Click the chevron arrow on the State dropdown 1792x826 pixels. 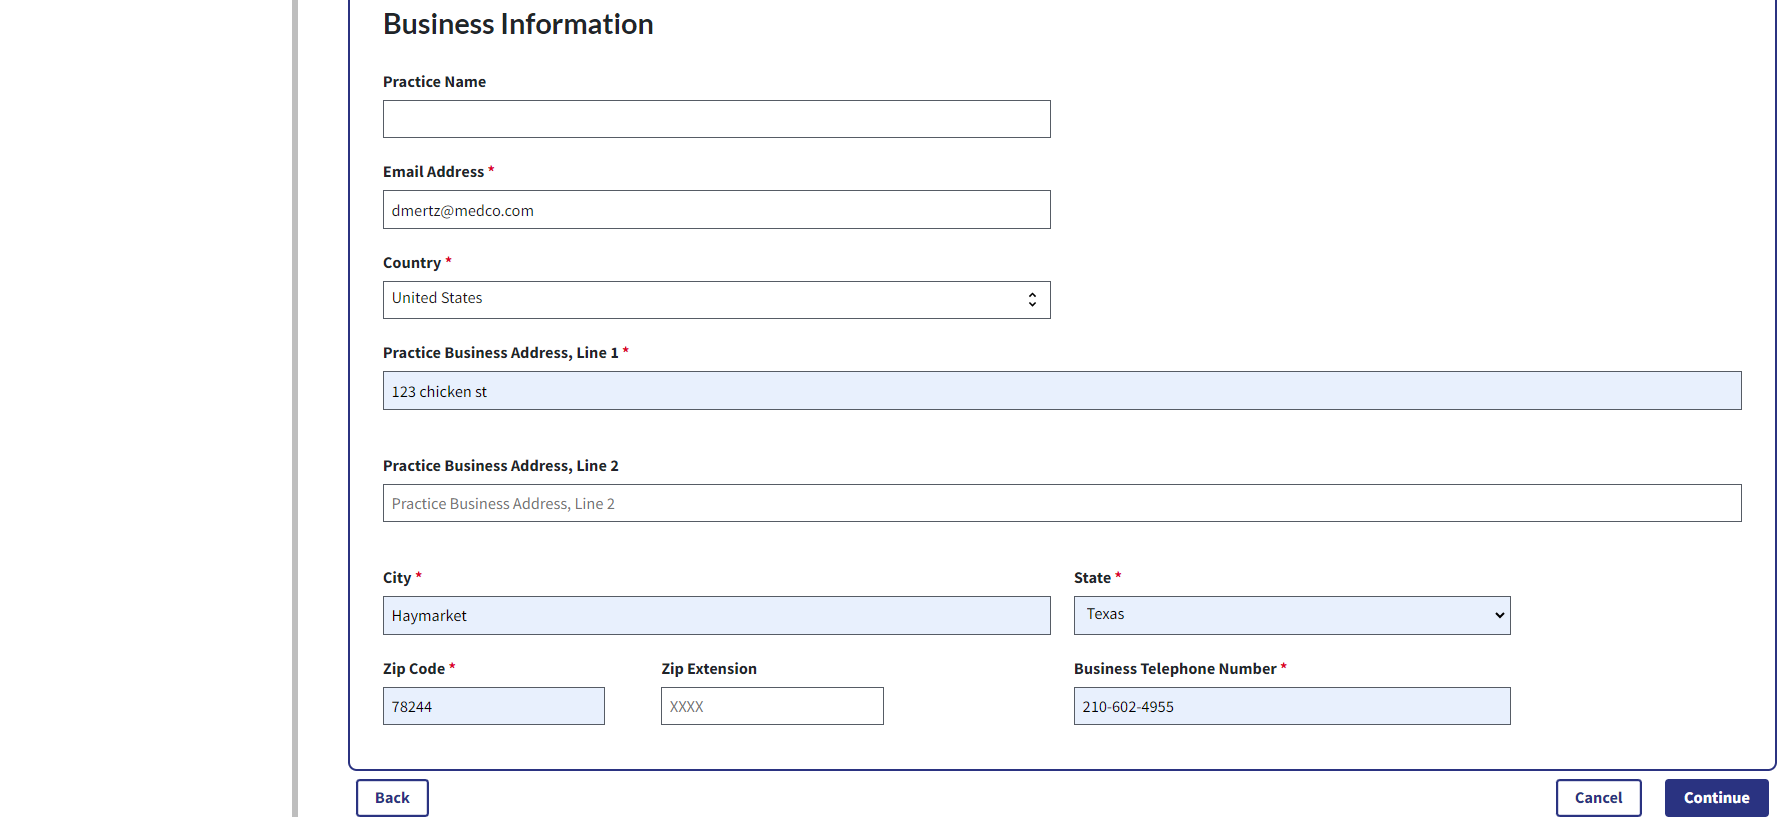click(1499, 616)
